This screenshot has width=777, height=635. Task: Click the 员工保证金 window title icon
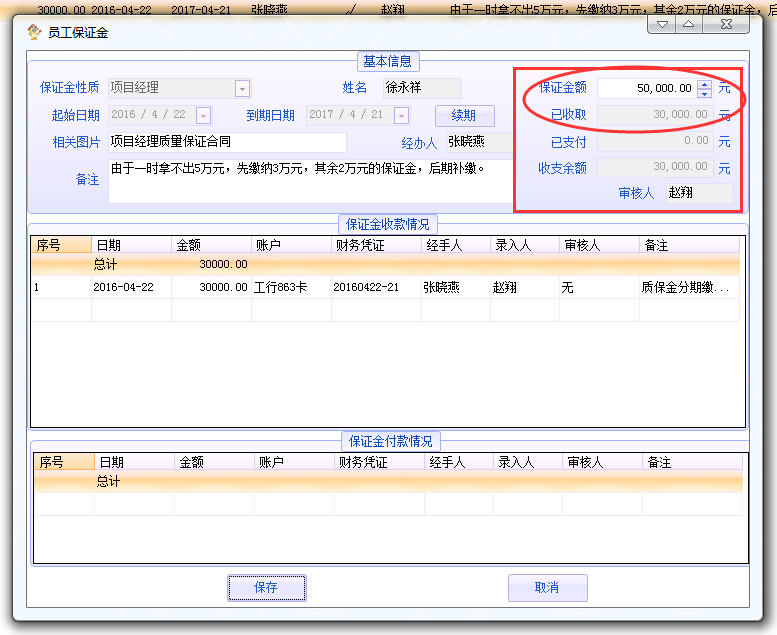tap(34, 32)
